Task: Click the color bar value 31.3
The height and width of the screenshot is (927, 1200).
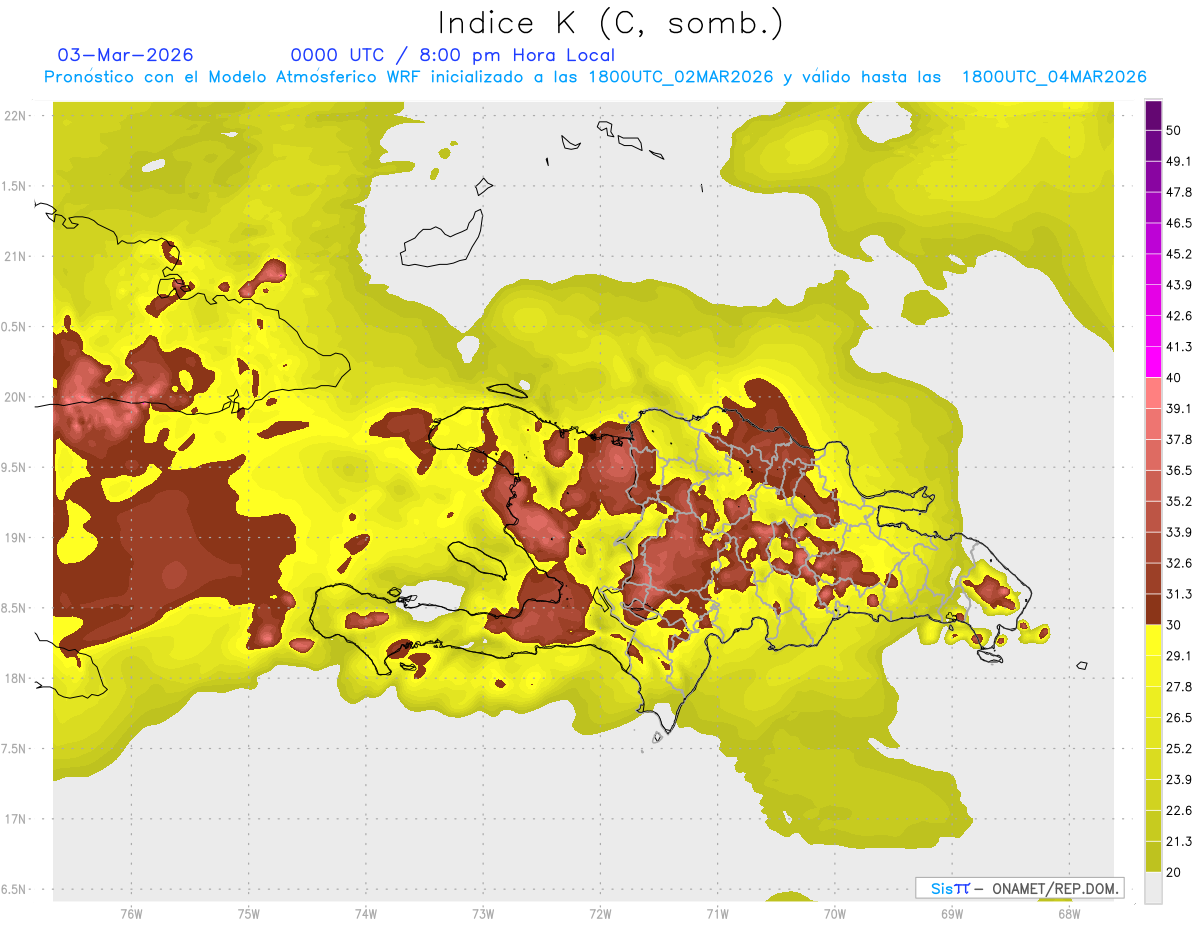Action: [1179, 594]
